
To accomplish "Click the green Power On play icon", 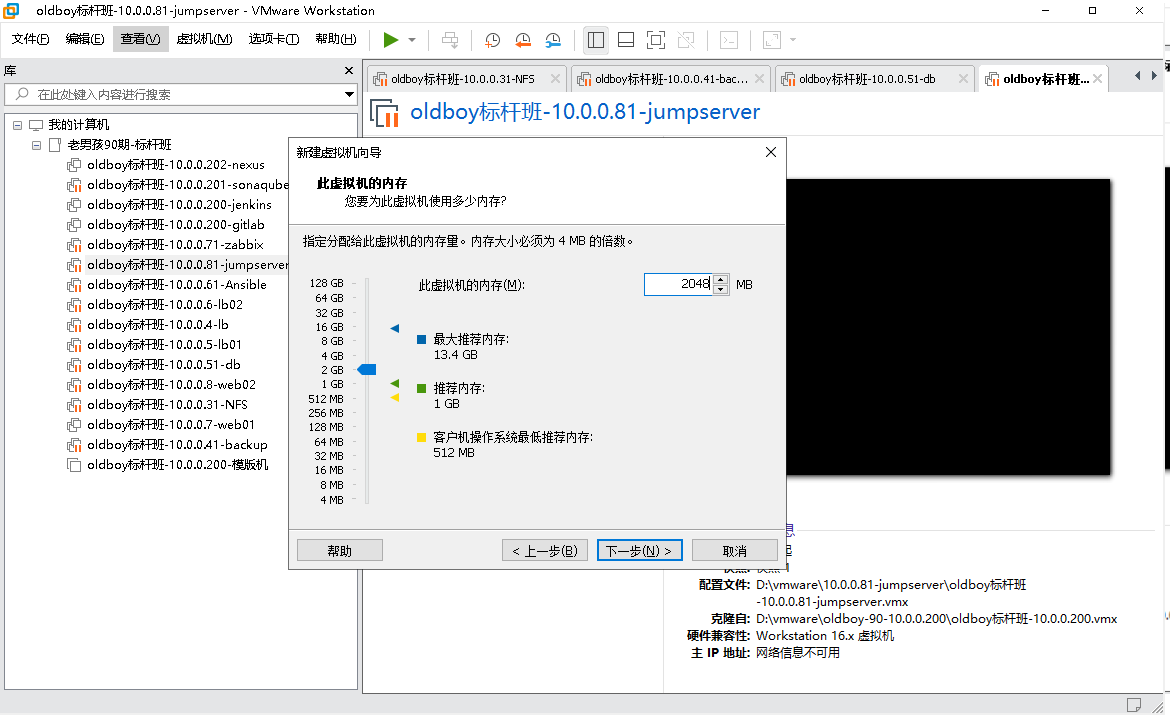I will pos(390,40).
